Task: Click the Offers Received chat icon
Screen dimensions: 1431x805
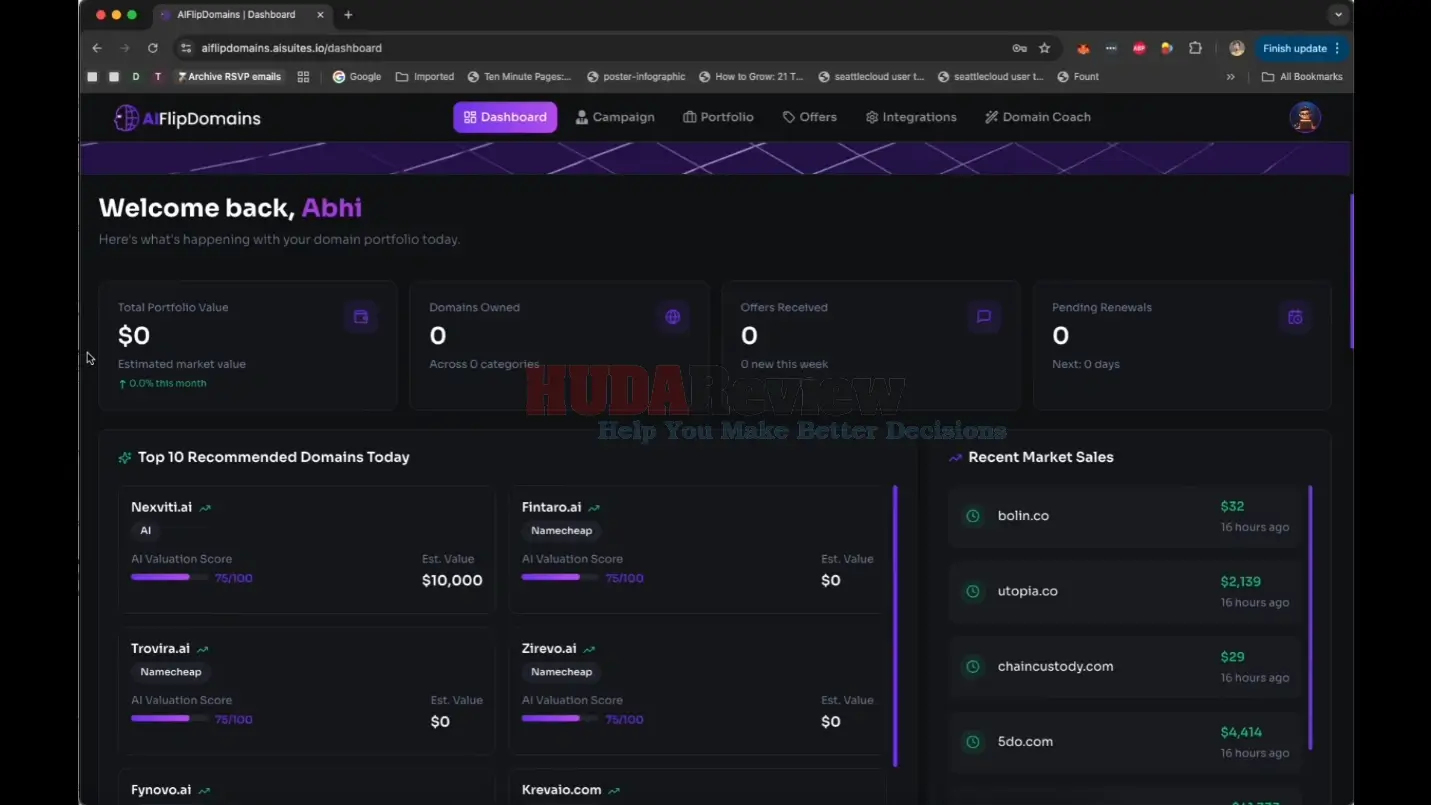Action: pos(984,317)
